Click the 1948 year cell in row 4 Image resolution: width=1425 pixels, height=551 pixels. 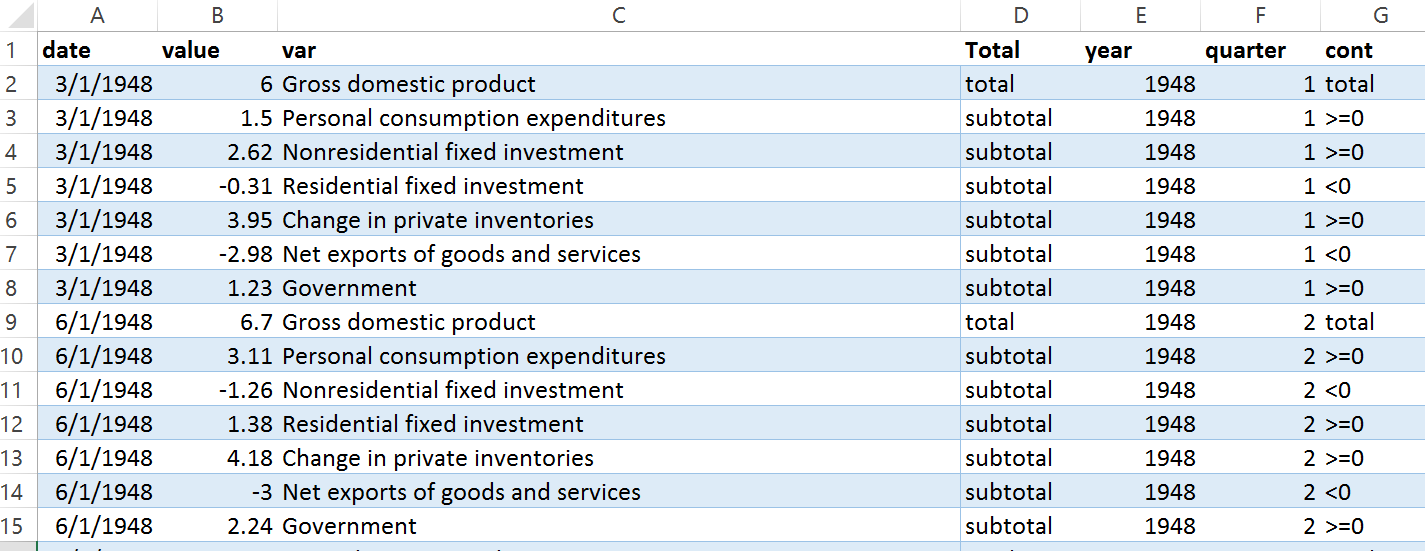[1140, 152]
